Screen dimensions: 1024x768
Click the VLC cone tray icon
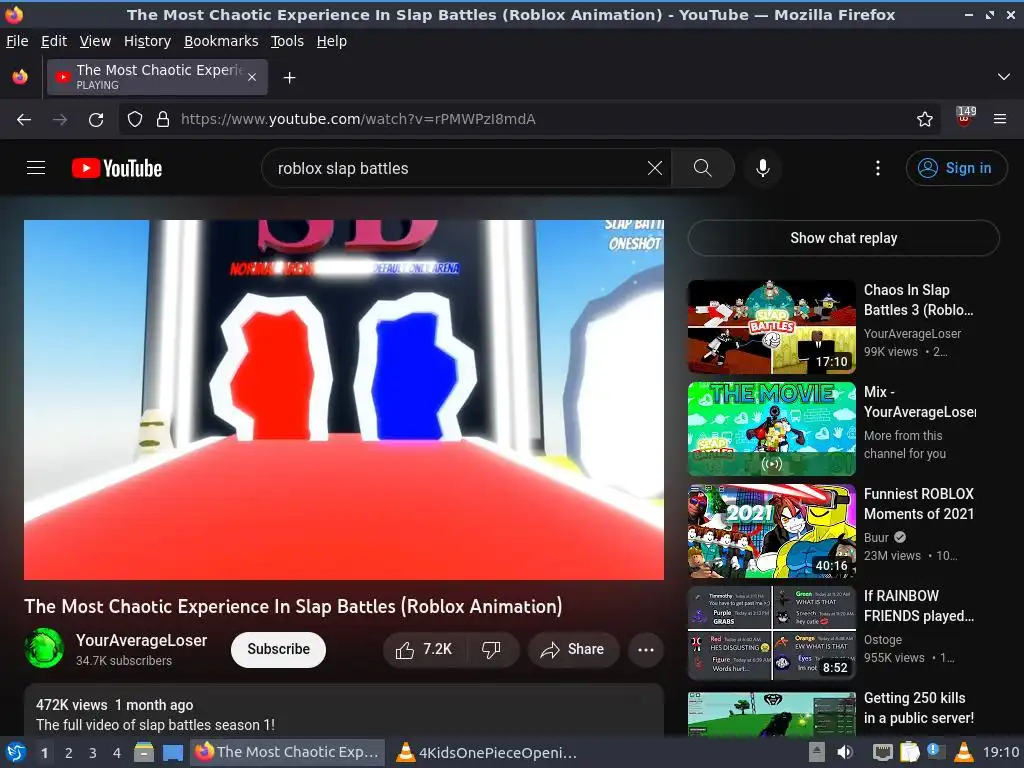(963, 752)
